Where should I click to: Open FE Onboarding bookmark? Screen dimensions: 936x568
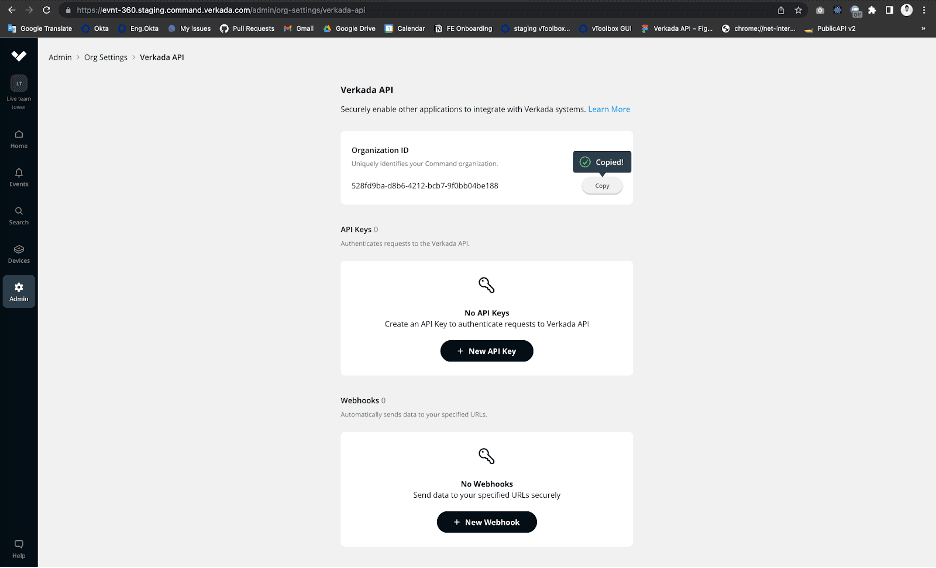pos(463,28)
